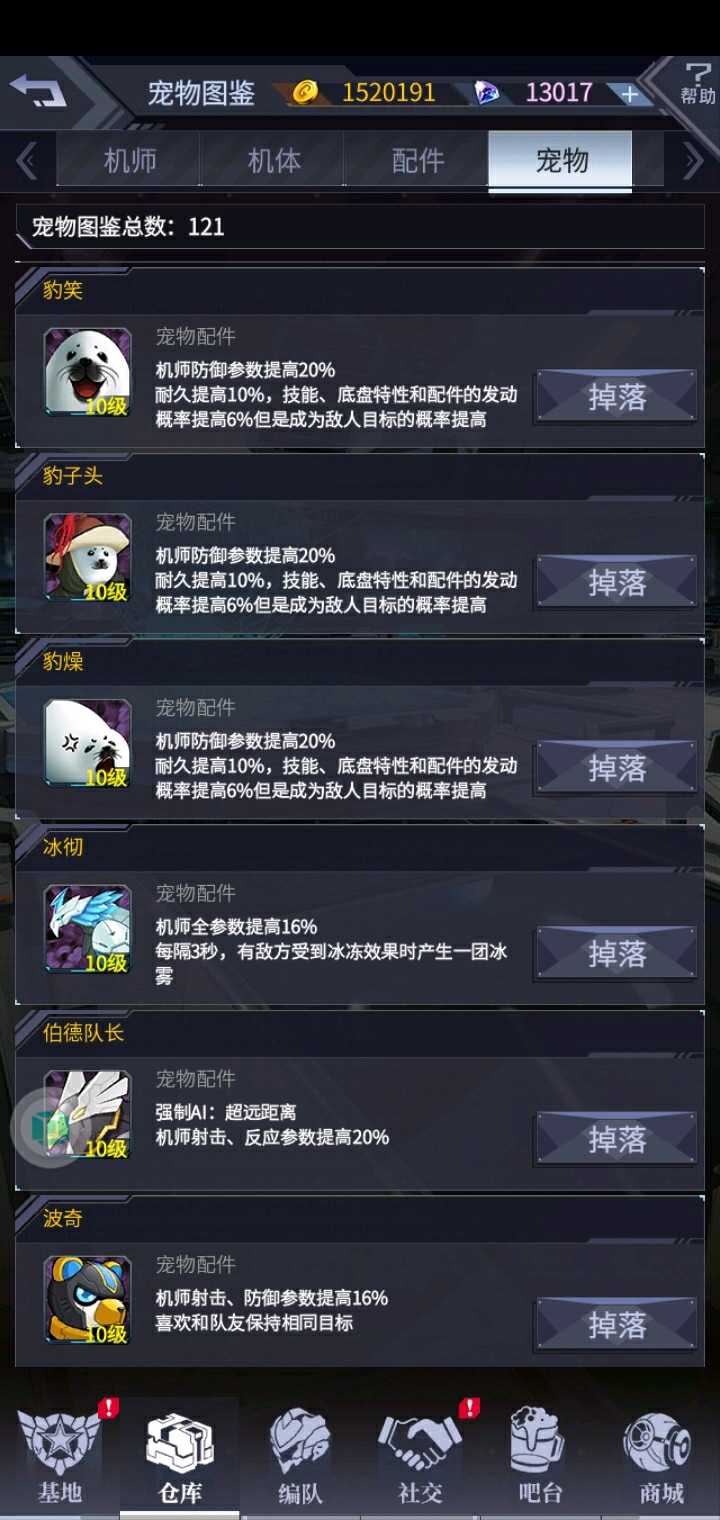The width and height of the screenshot is (720, 1520).
Task: Tap 掉落 button for 豹笑
Action: [617, 397]
